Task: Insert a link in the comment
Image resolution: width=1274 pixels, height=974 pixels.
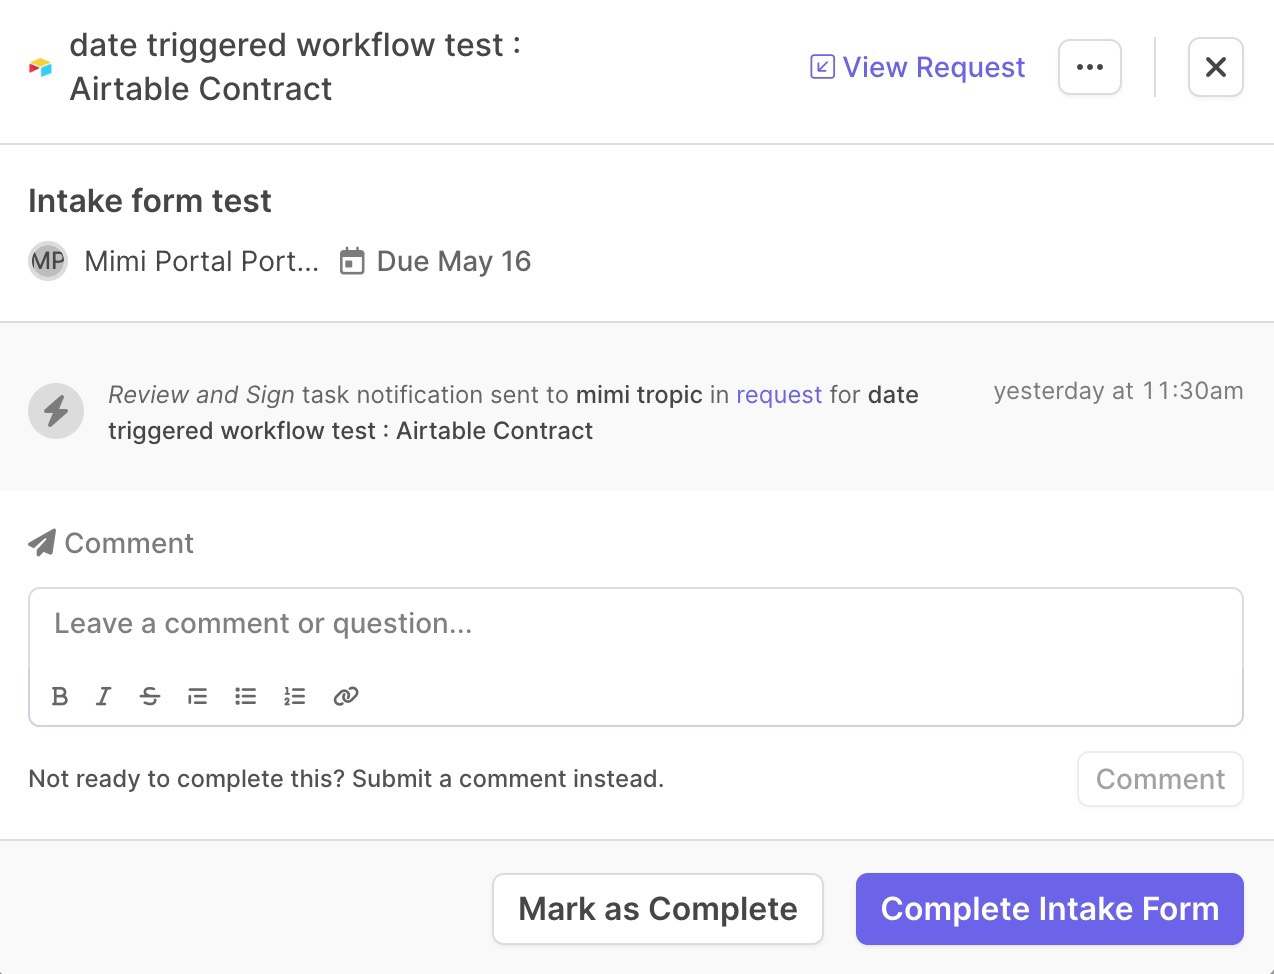Action: [x=346, y=696]
